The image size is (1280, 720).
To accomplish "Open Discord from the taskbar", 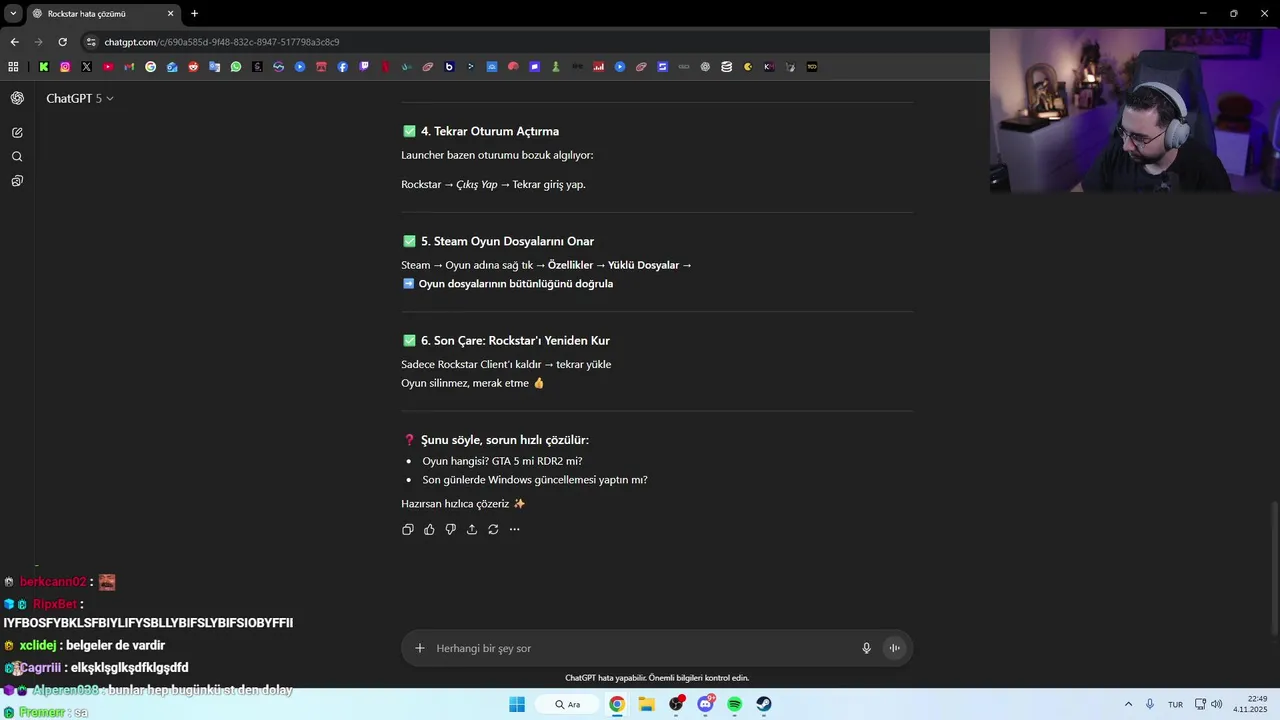I will [x=706, y=704].
